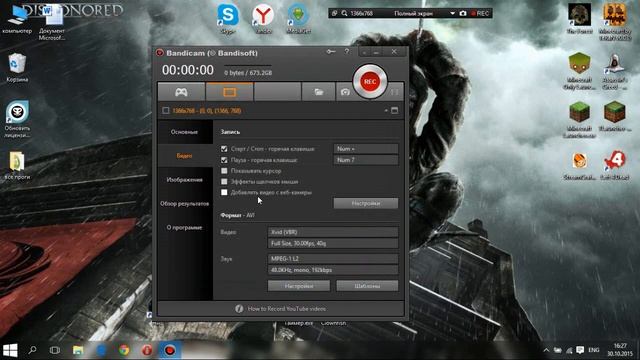The height and width of the screenshot is (360, 640).
Task: Click the 48.0KHz, mono, 192kbps audio field
Action: click(x=333, y=270)
